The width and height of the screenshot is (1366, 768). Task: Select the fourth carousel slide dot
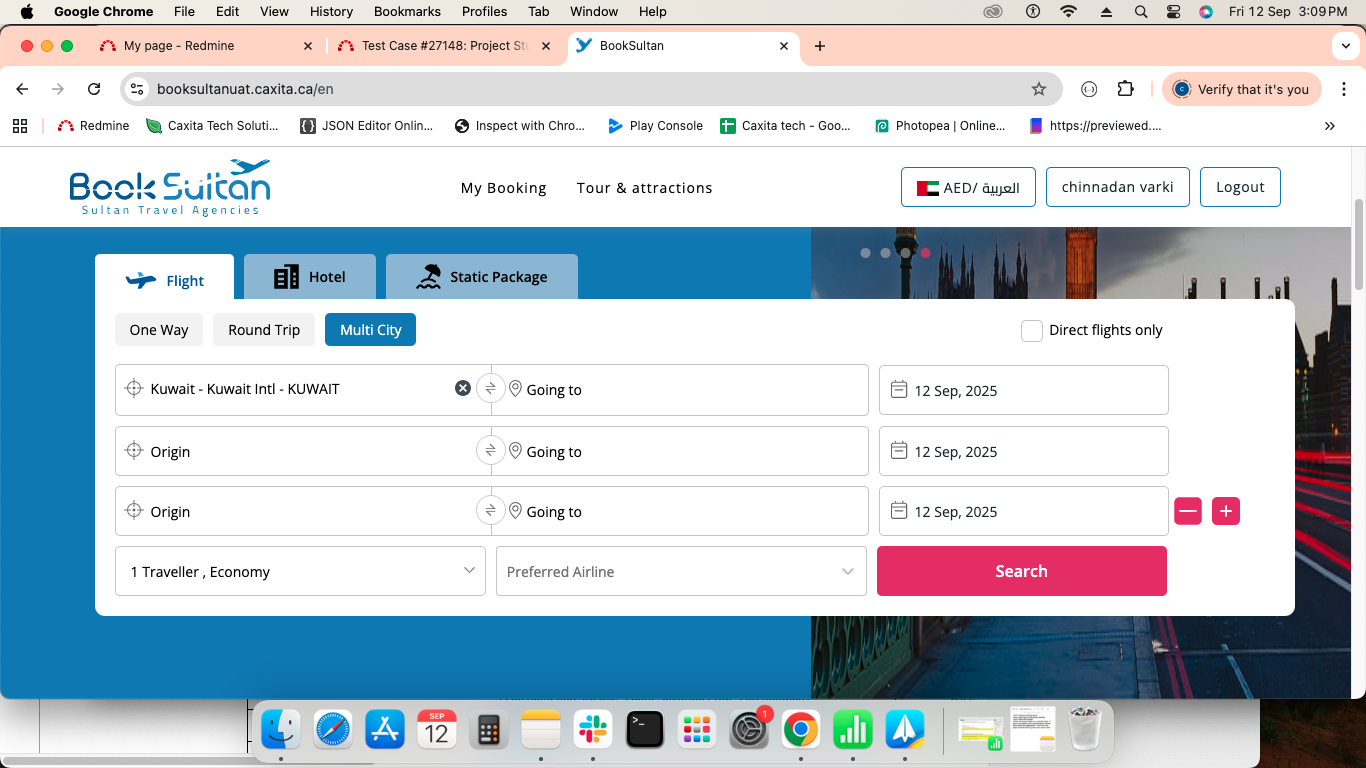(925, 253)
